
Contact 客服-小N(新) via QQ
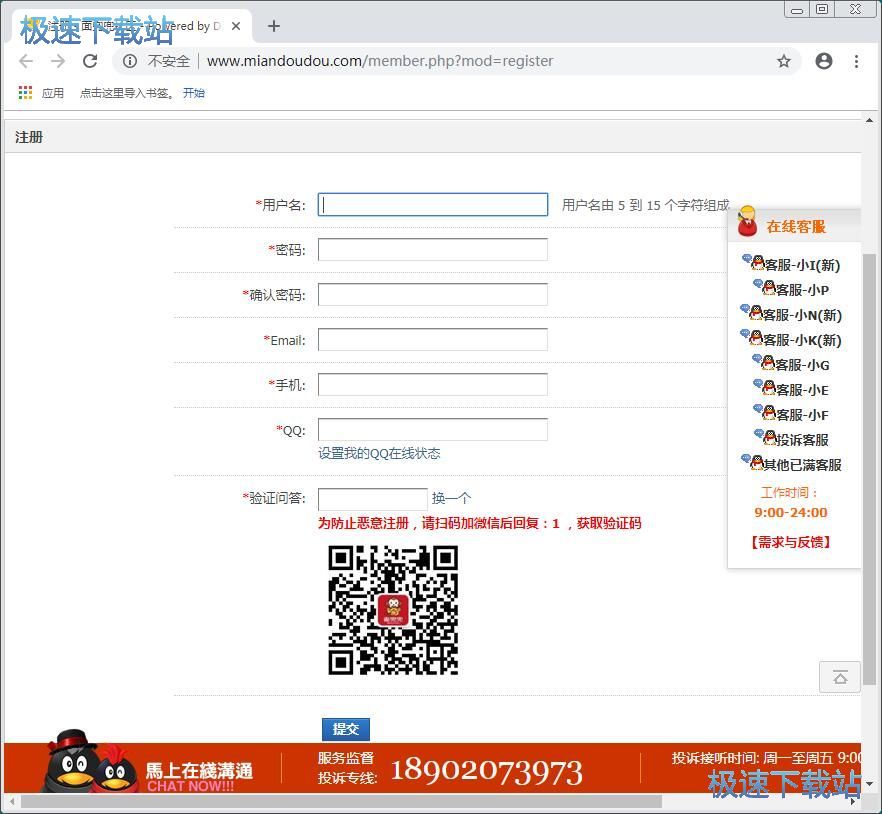point(791,314)
